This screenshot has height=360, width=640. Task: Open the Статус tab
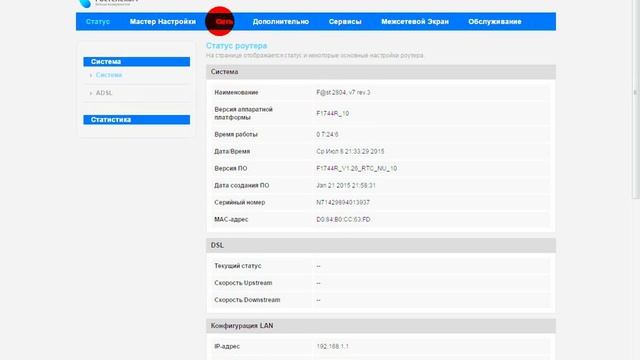[98, 22]
